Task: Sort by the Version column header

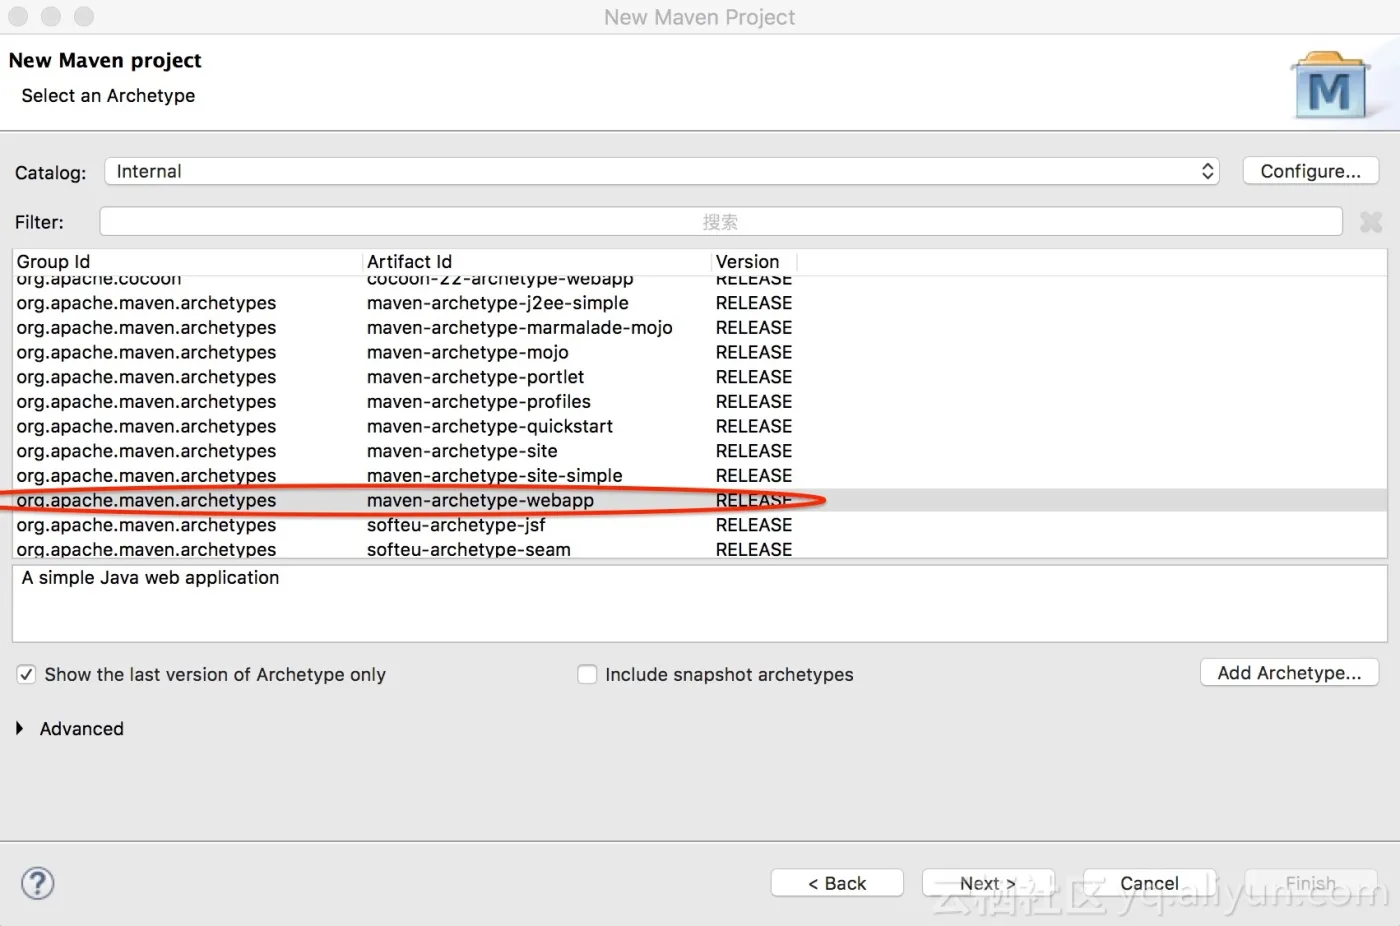Action: coord(755,261)
